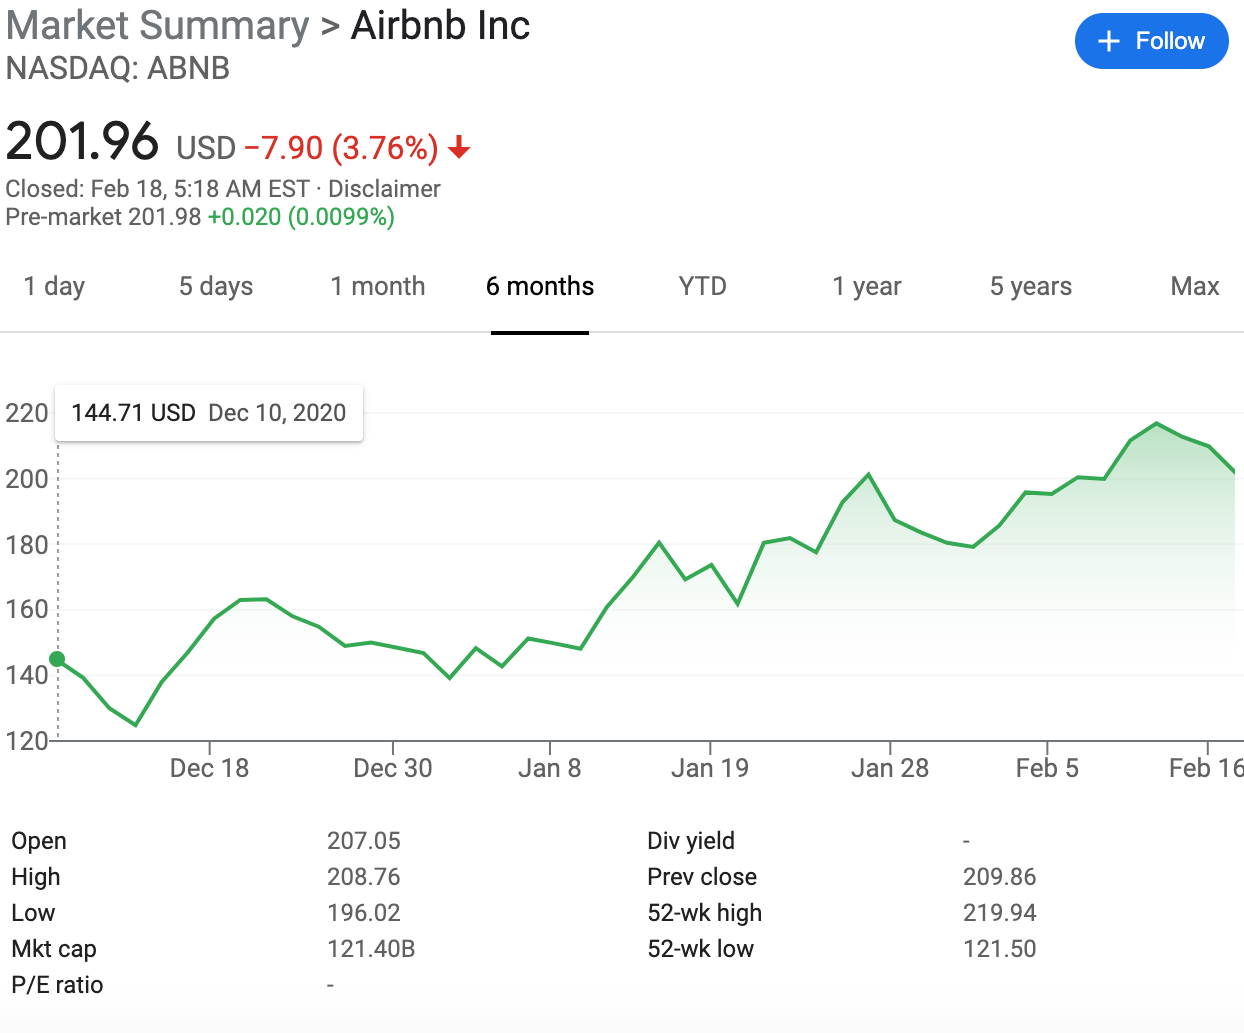Click the Dec 18 axis label

click(x=209, y=768)
